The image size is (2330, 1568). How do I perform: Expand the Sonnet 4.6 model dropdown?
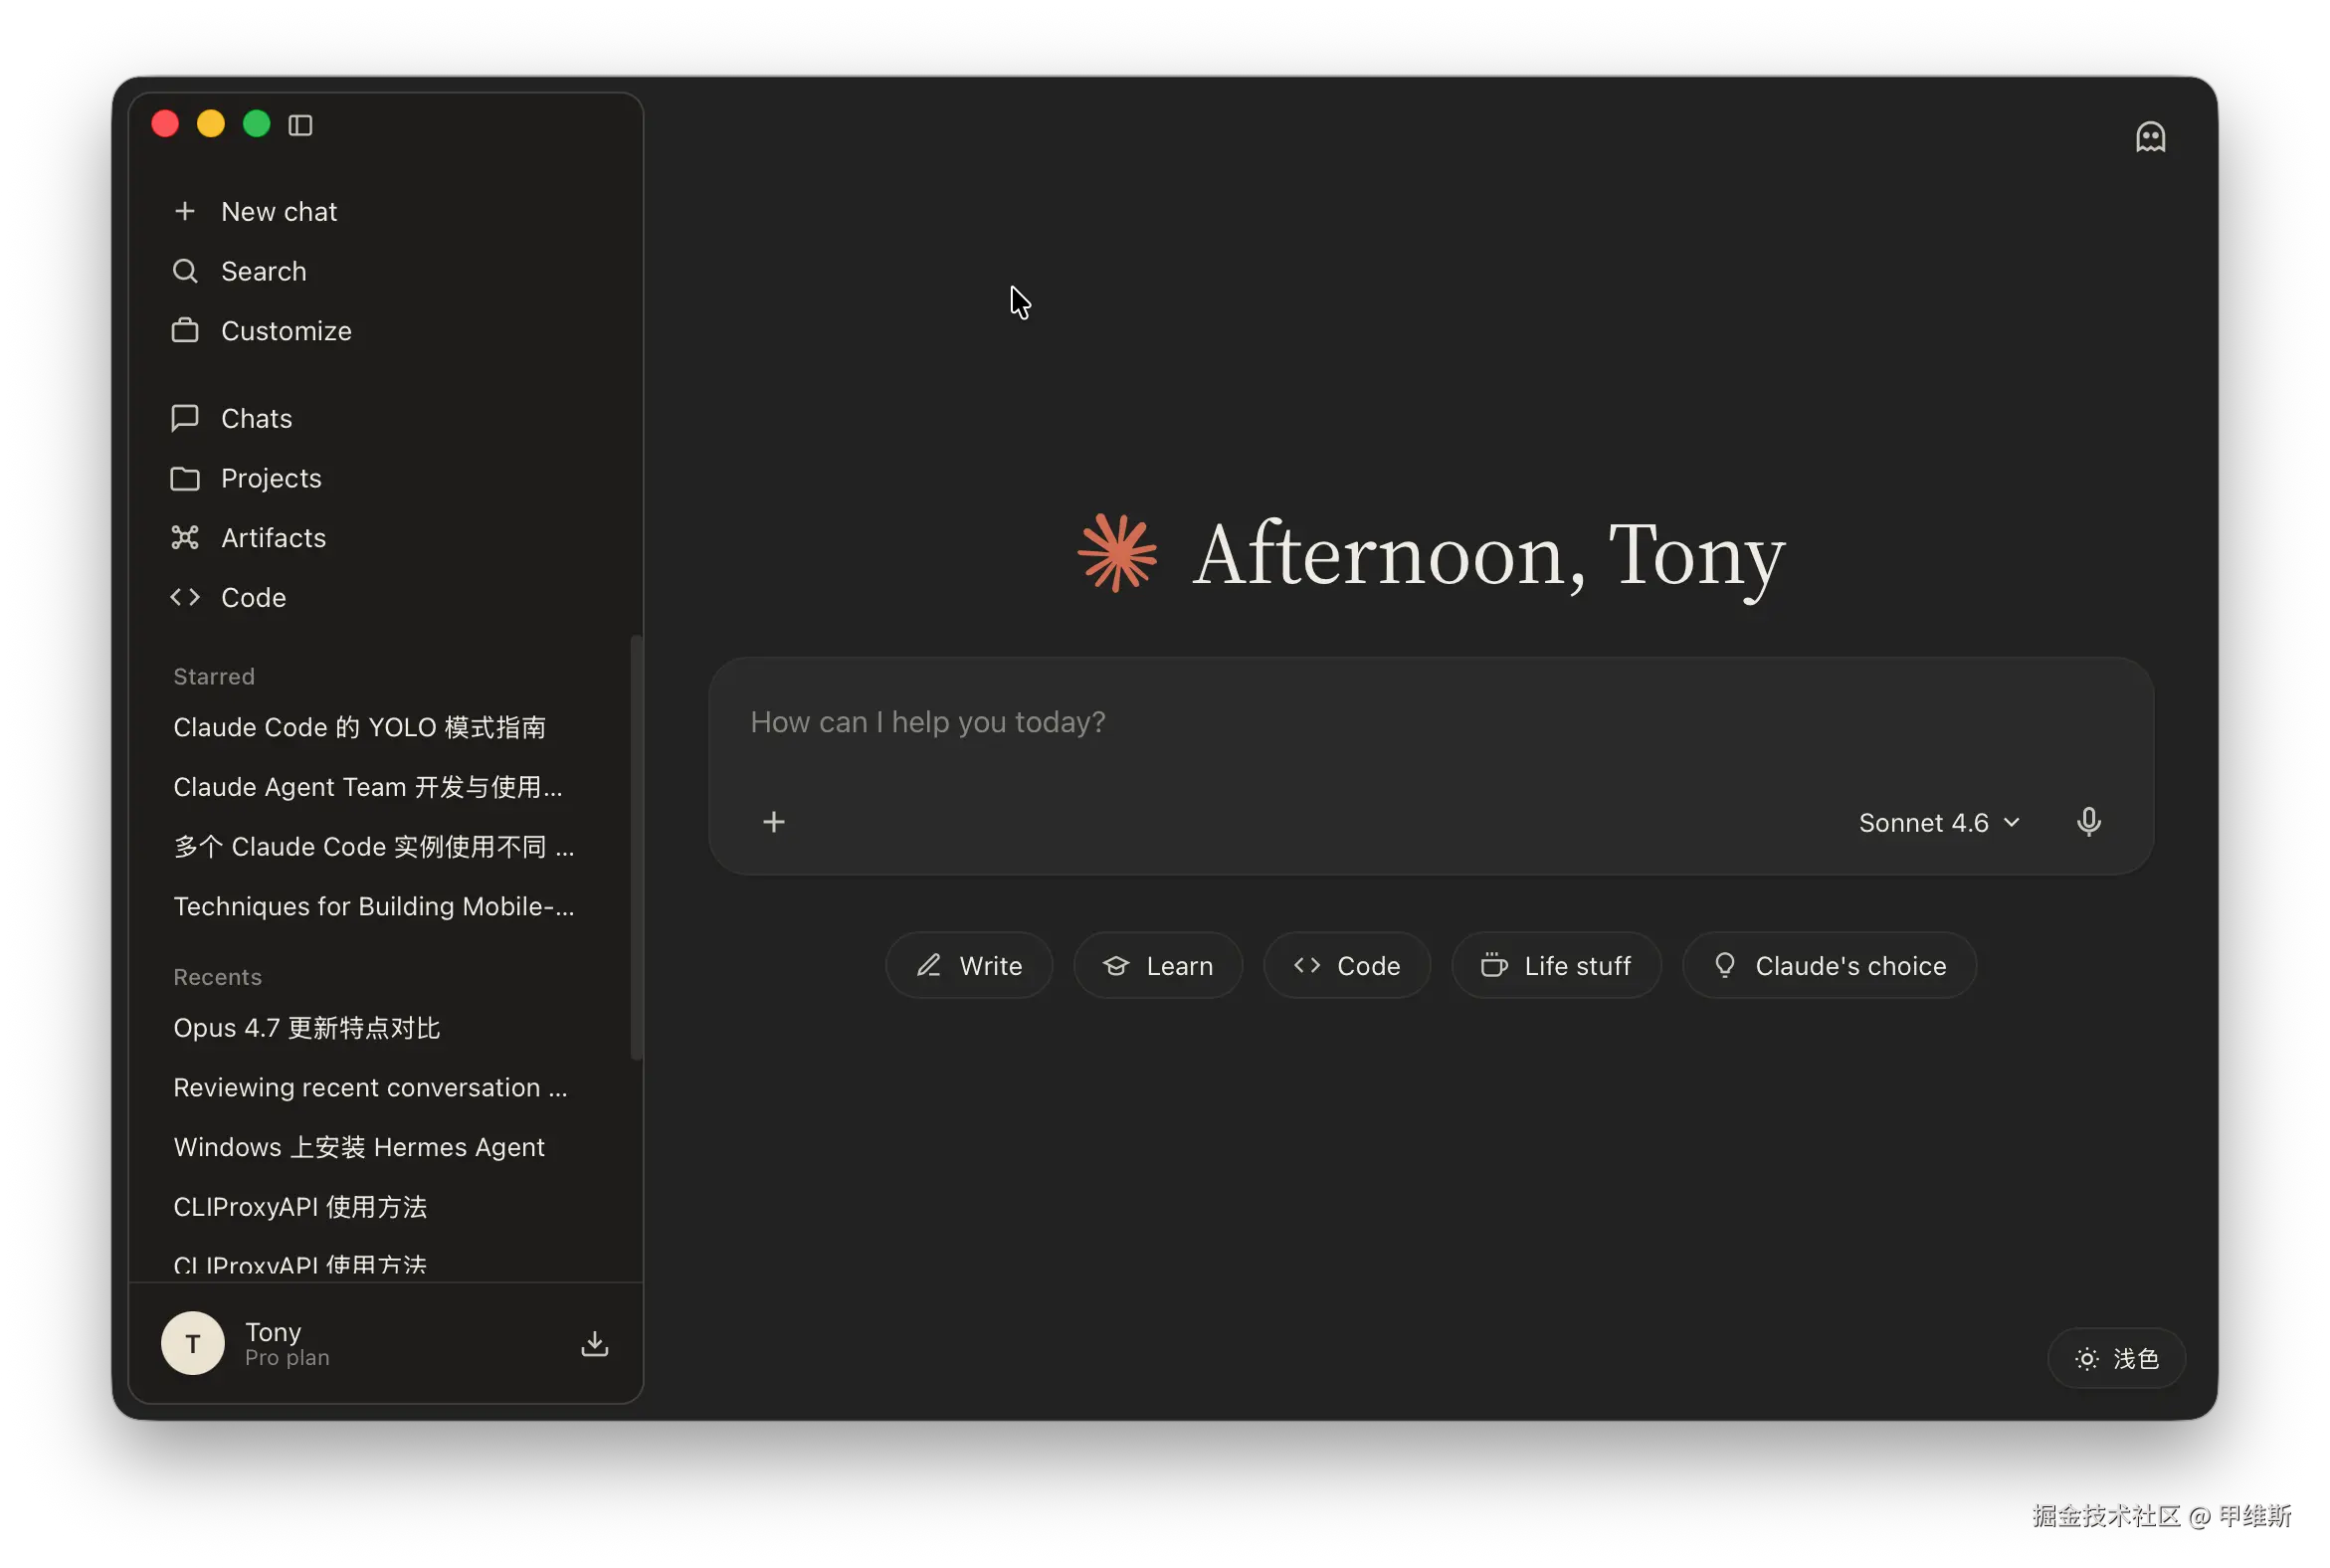tap(1939, 823)
